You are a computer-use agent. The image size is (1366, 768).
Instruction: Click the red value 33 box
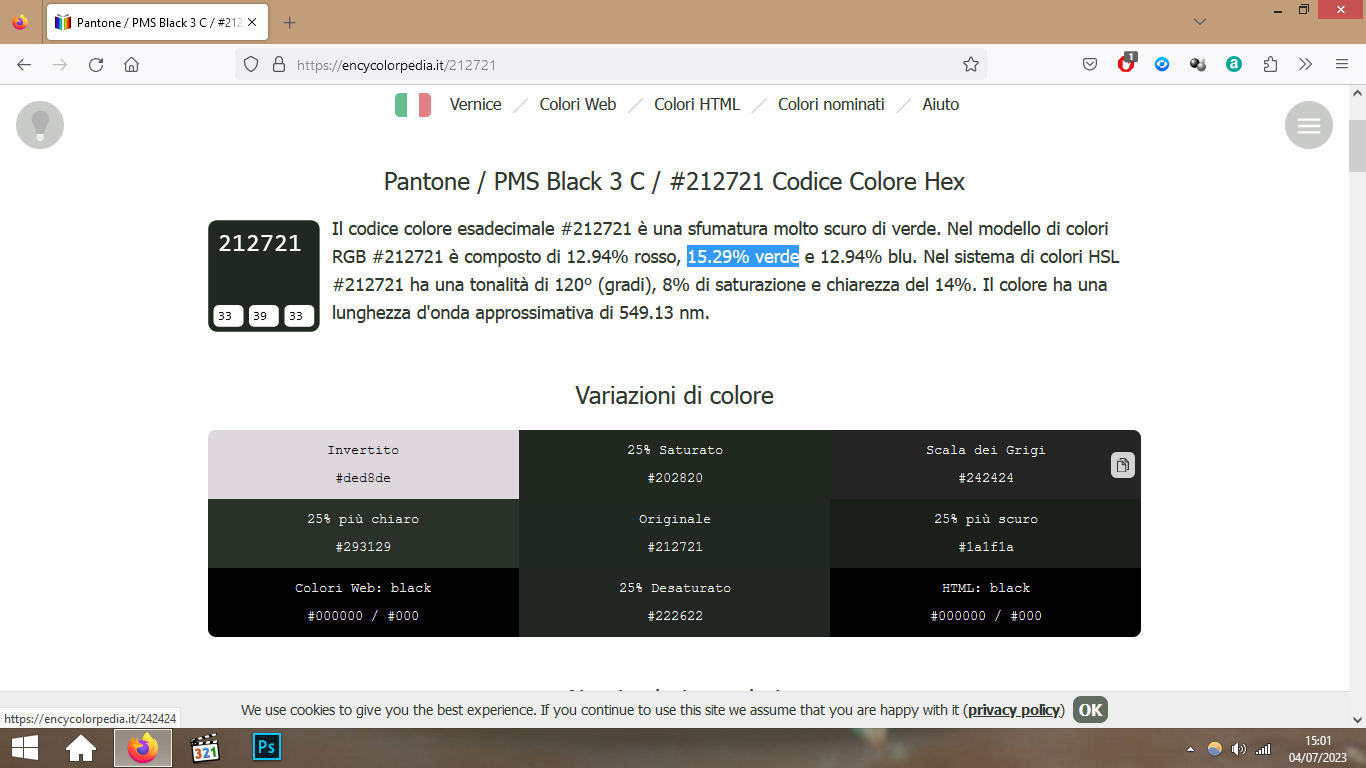[x=228, y=316]
